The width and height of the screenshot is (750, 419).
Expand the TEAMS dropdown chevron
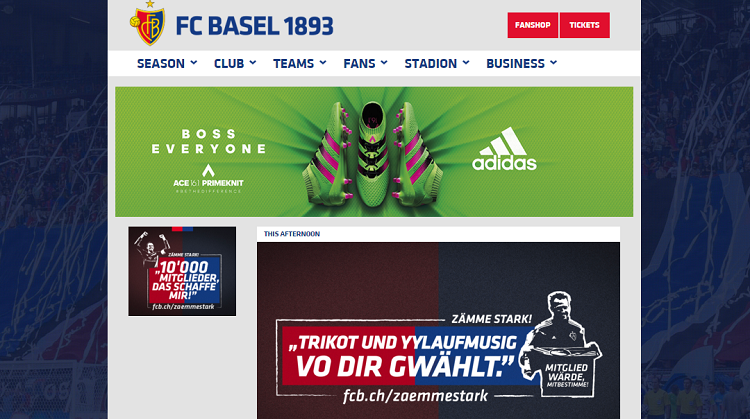(x=323, y=63)
